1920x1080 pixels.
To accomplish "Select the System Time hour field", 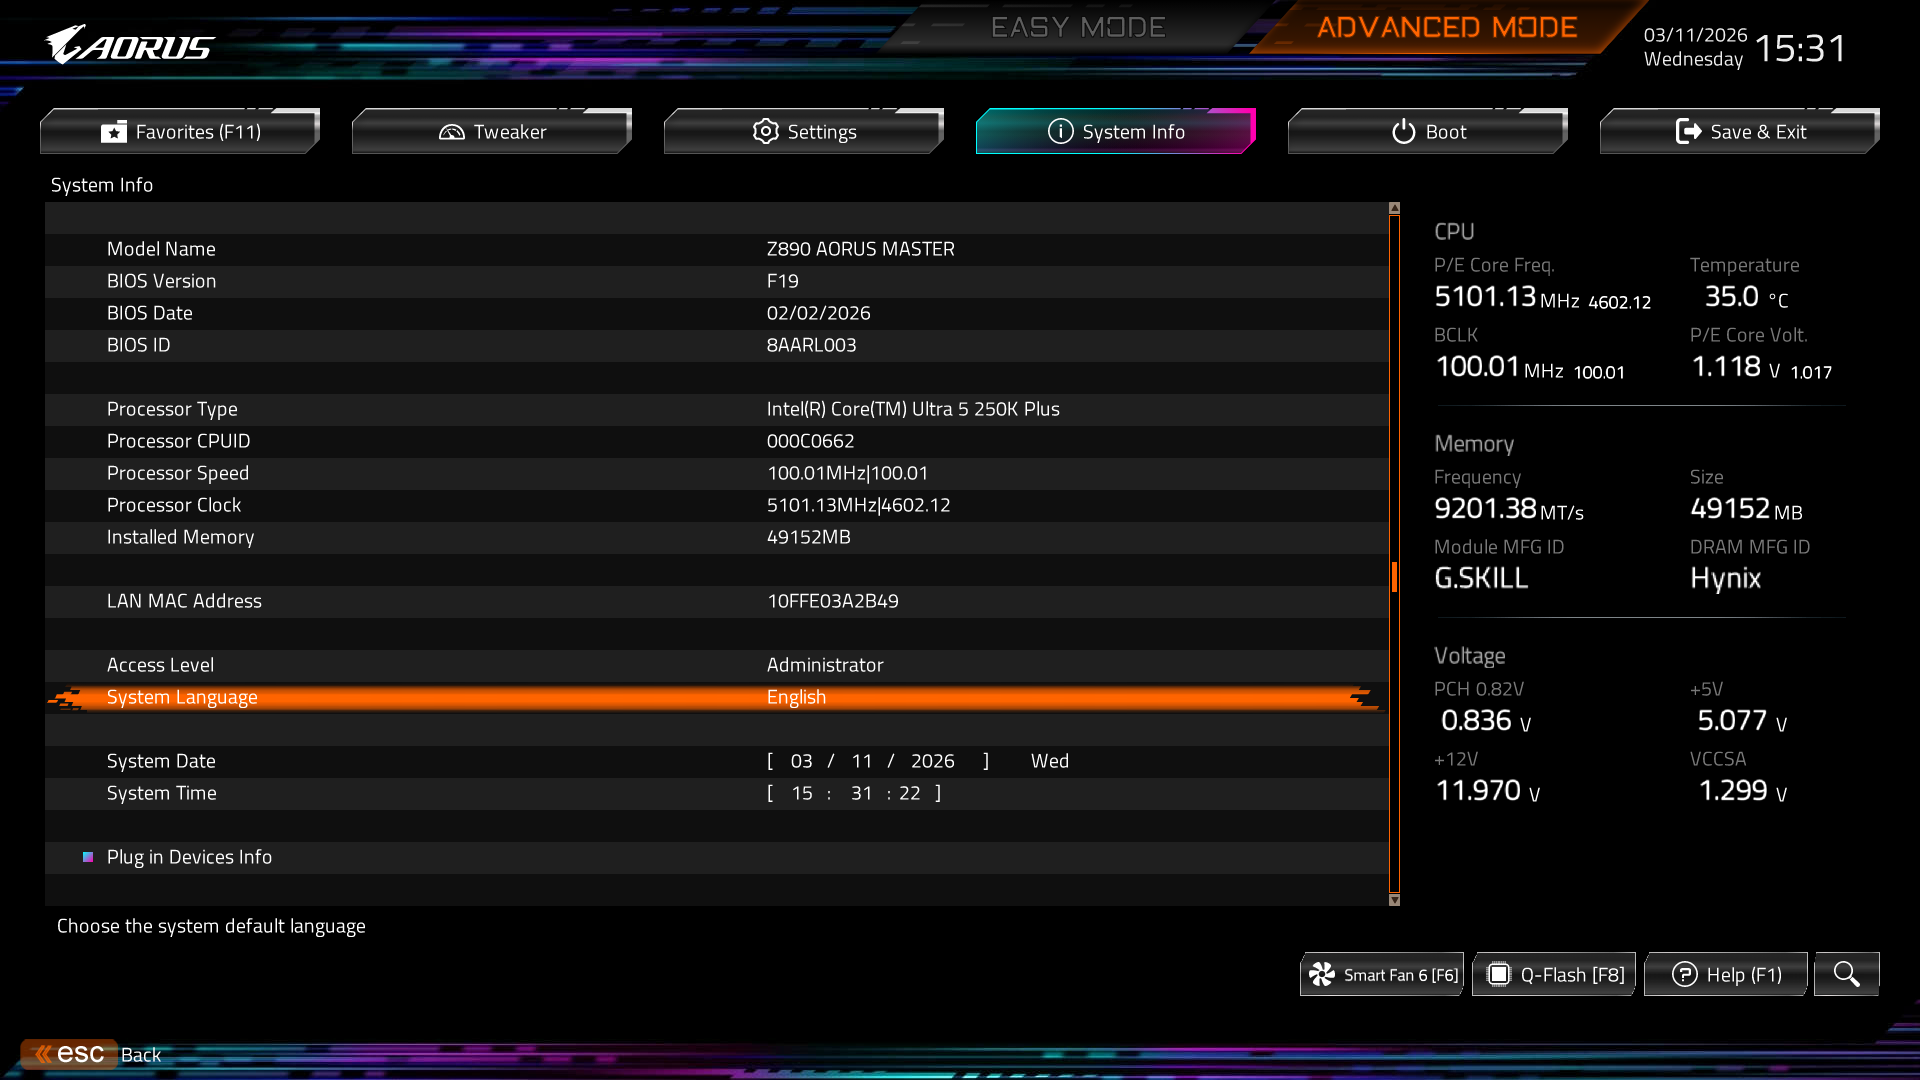I will [801, 793].
